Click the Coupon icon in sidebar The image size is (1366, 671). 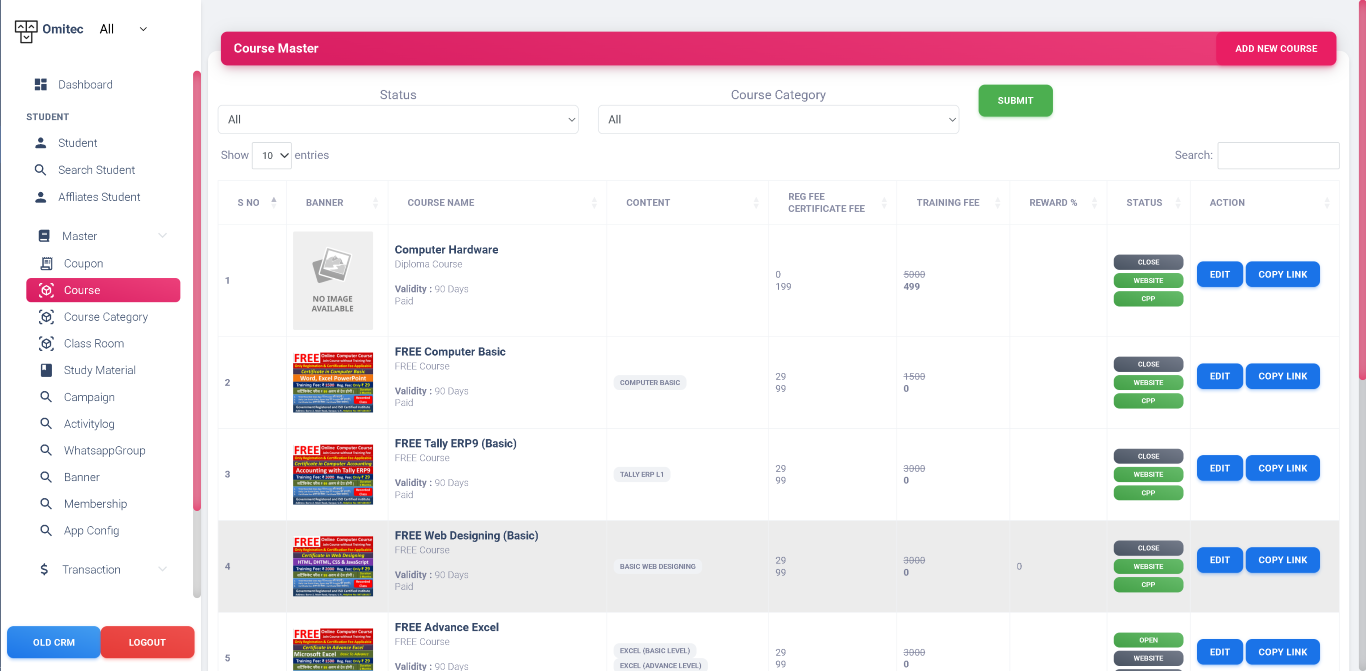46,264
